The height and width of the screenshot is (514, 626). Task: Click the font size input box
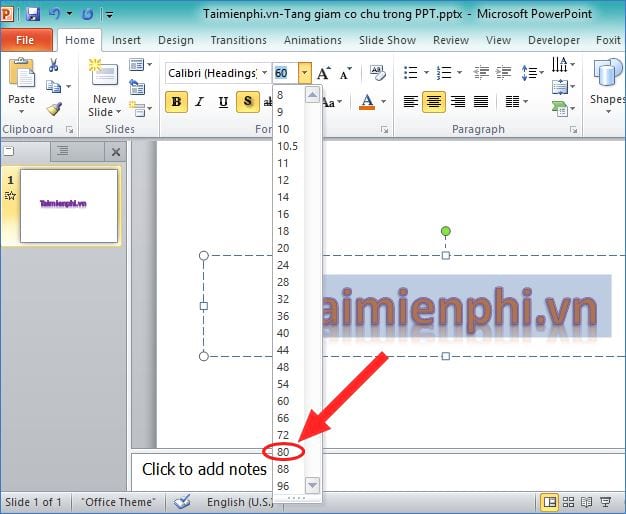(285, 73)
